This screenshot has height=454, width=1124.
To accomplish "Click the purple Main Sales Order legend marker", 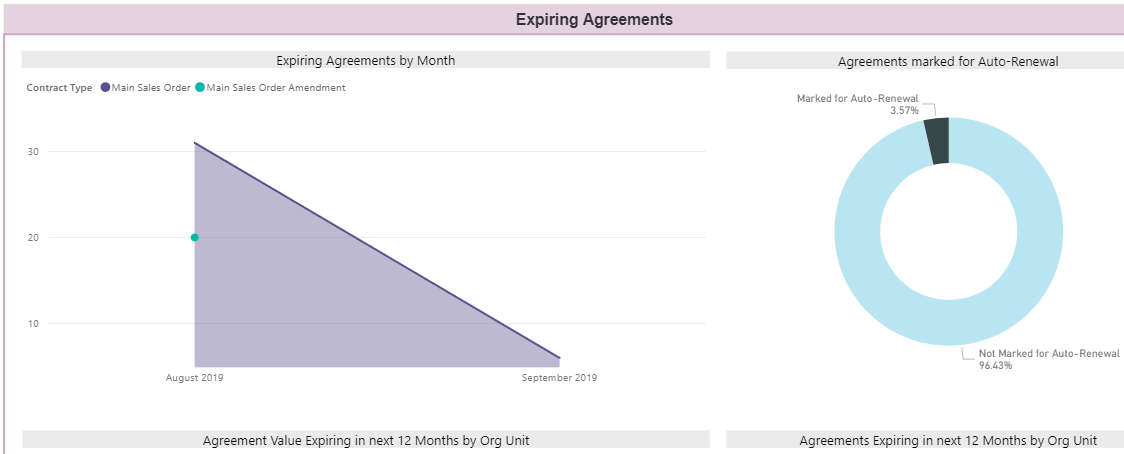I will click(105, 88).
